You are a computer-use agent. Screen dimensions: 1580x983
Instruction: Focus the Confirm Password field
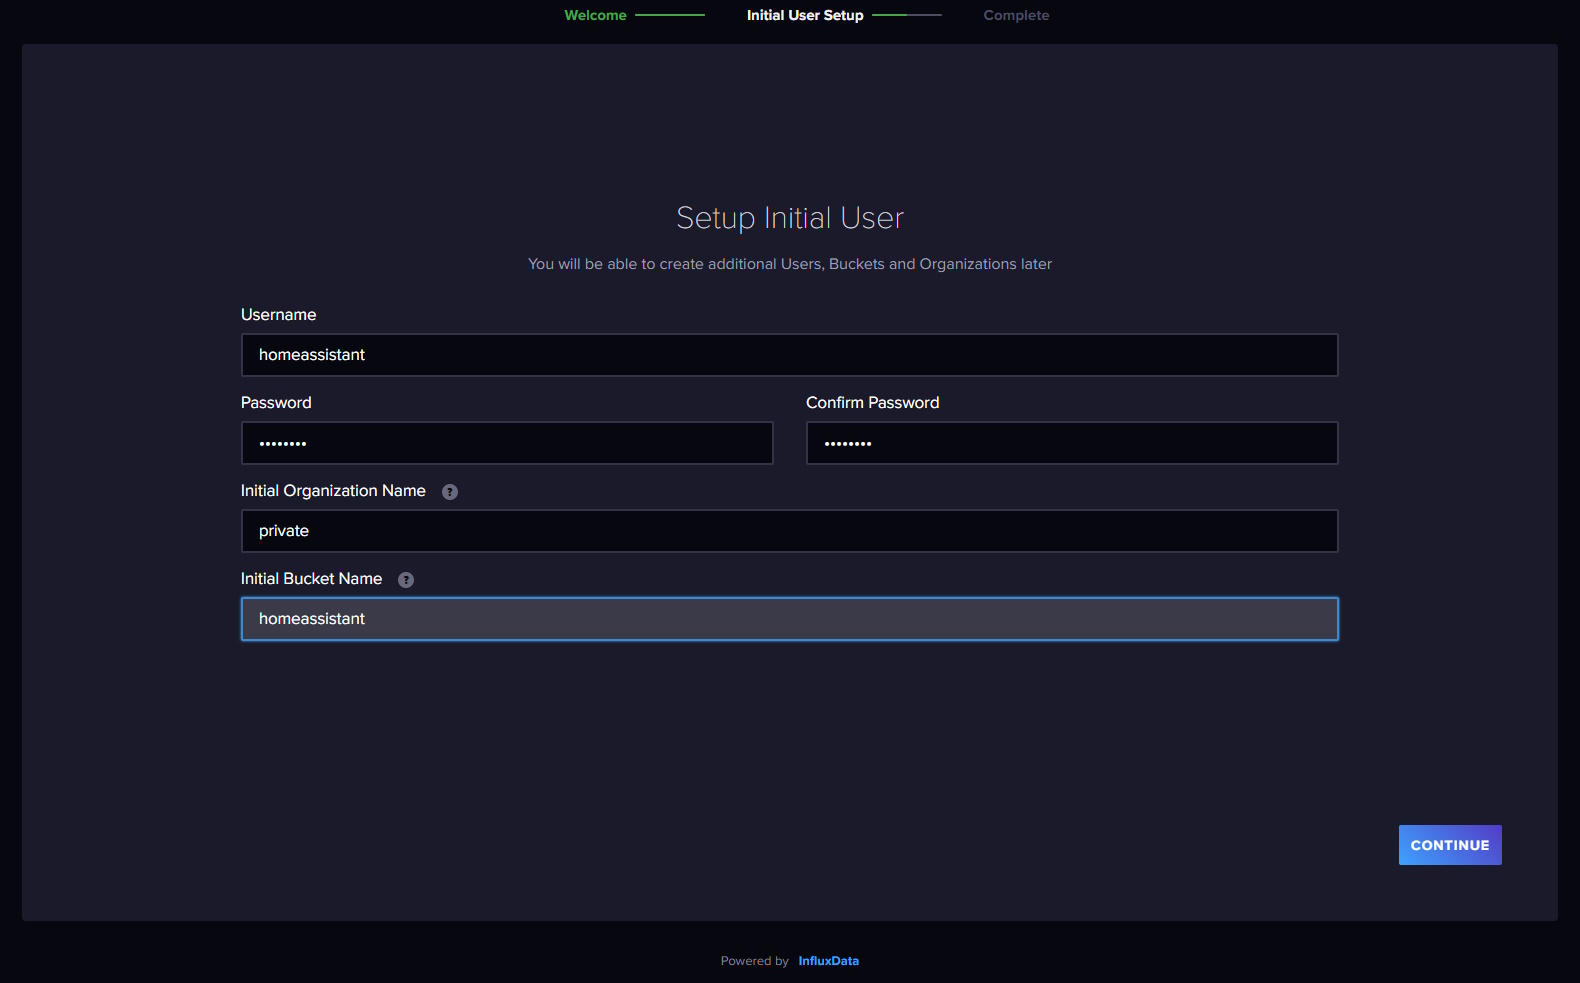(1072, 443)
